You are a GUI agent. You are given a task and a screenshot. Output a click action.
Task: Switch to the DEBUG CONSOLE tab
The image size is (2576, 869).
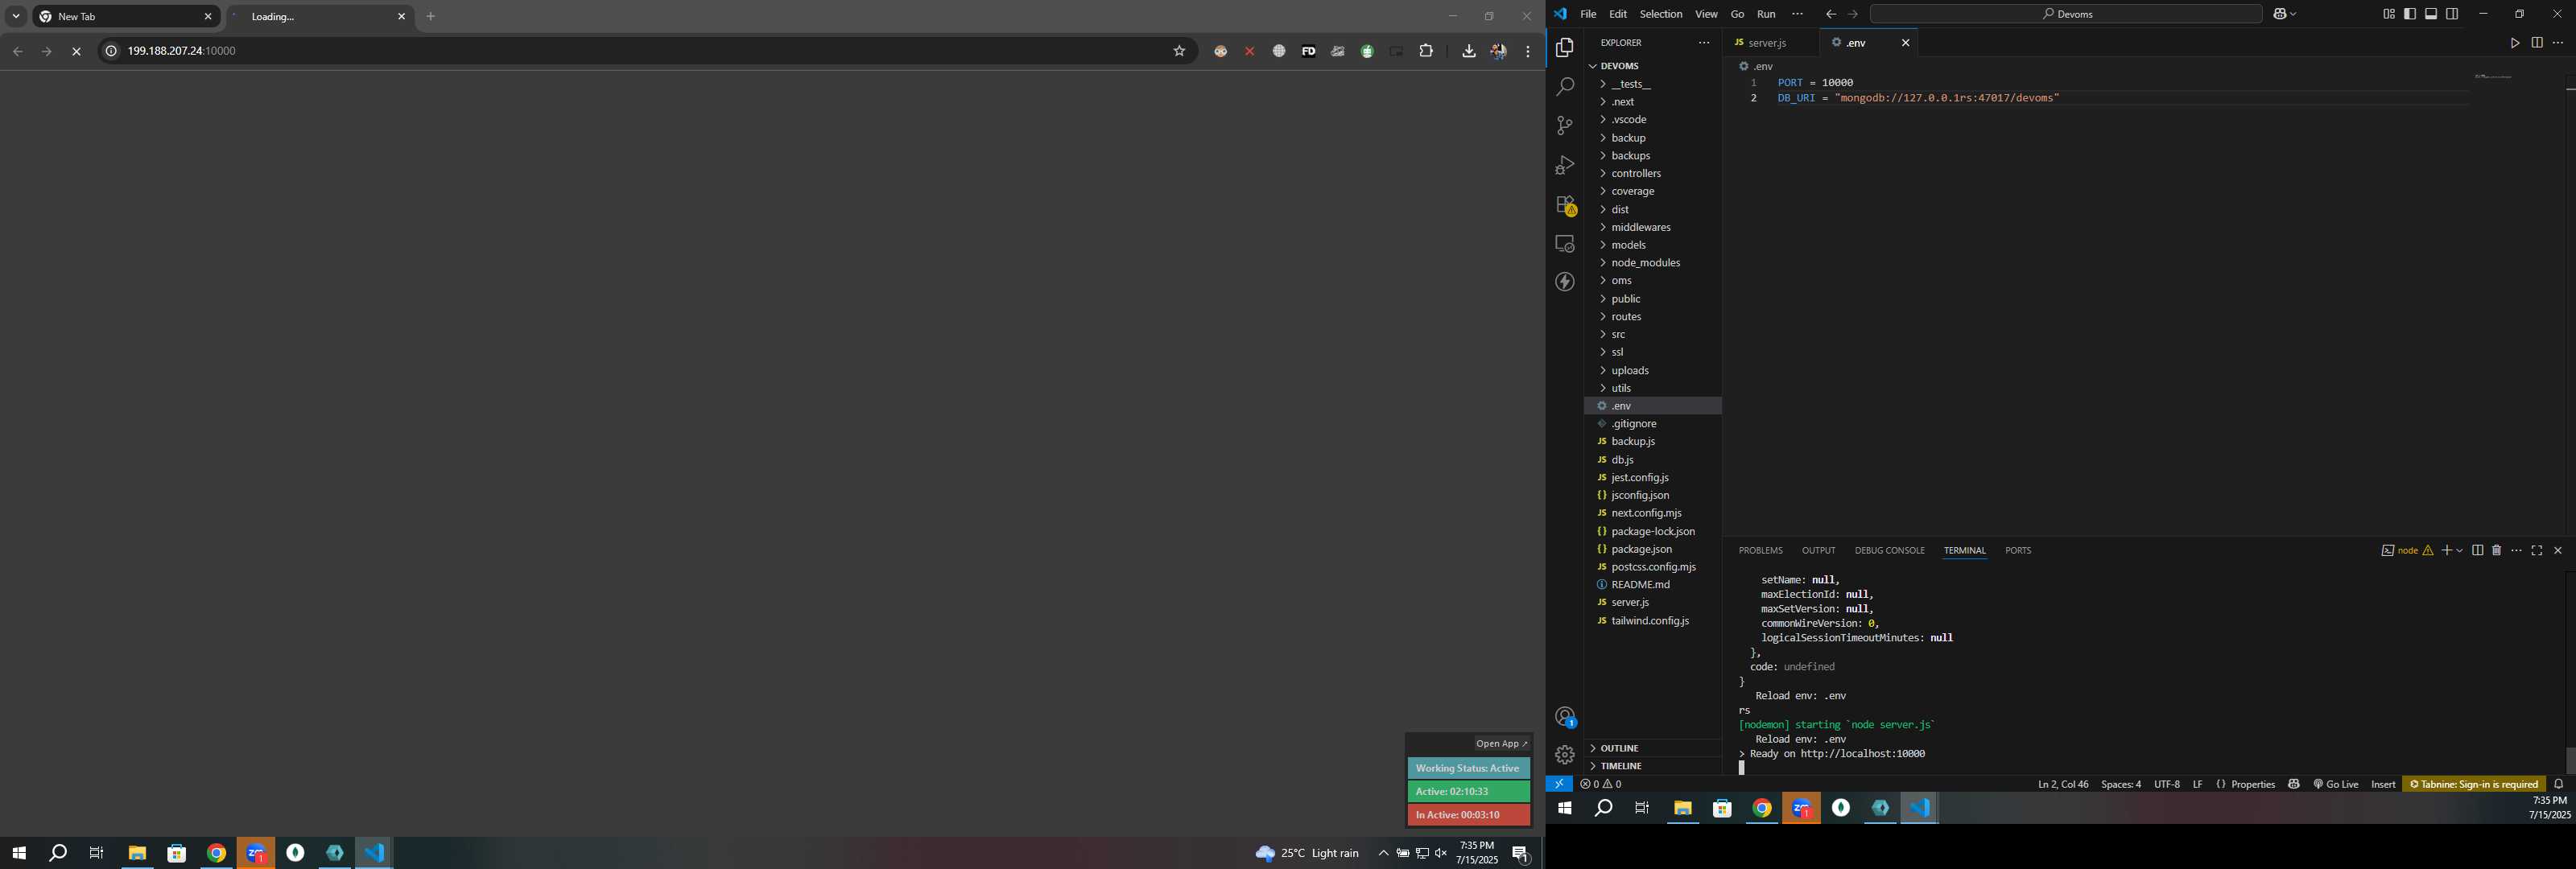[x=1889, y=551]
